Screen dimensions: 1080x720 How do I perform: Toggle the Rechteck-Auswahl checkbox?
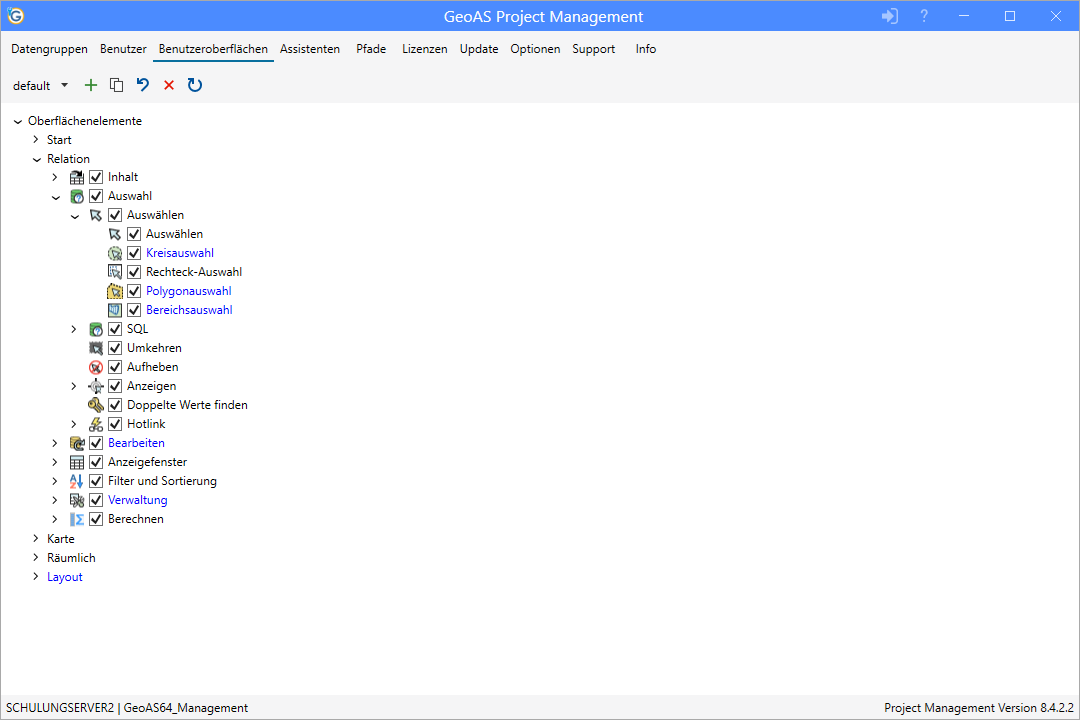[x=134, y=272]
